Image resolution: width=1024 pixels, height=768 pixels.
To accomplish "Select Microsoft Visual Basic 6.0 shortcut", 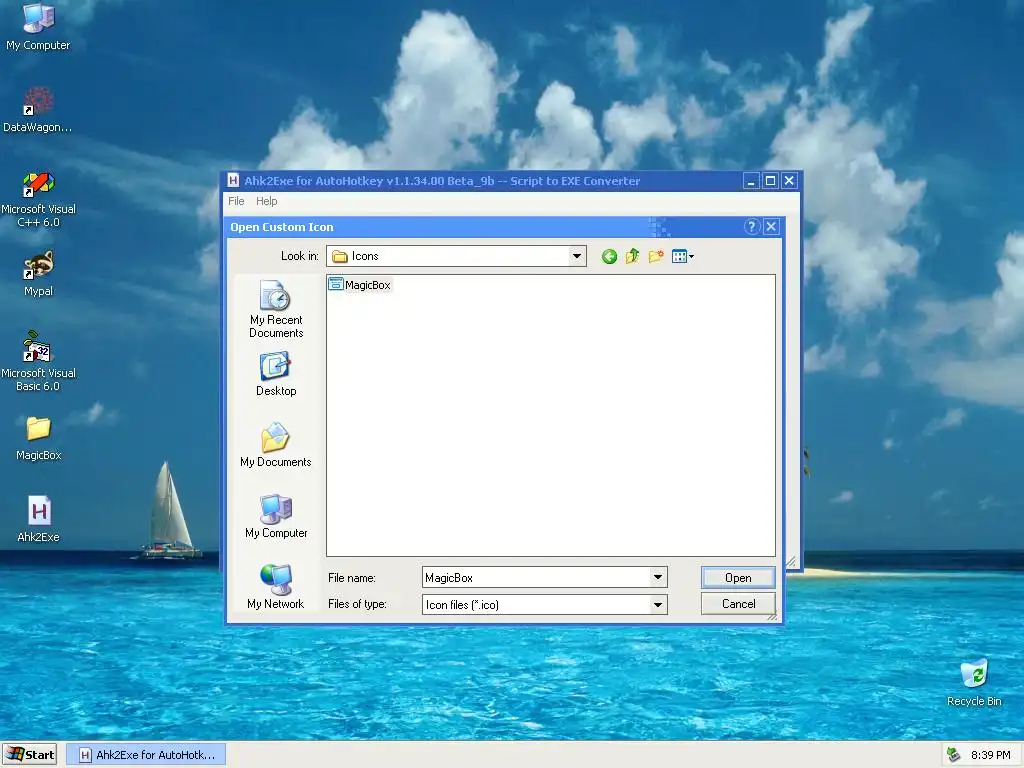I will (x=38, y=361).
